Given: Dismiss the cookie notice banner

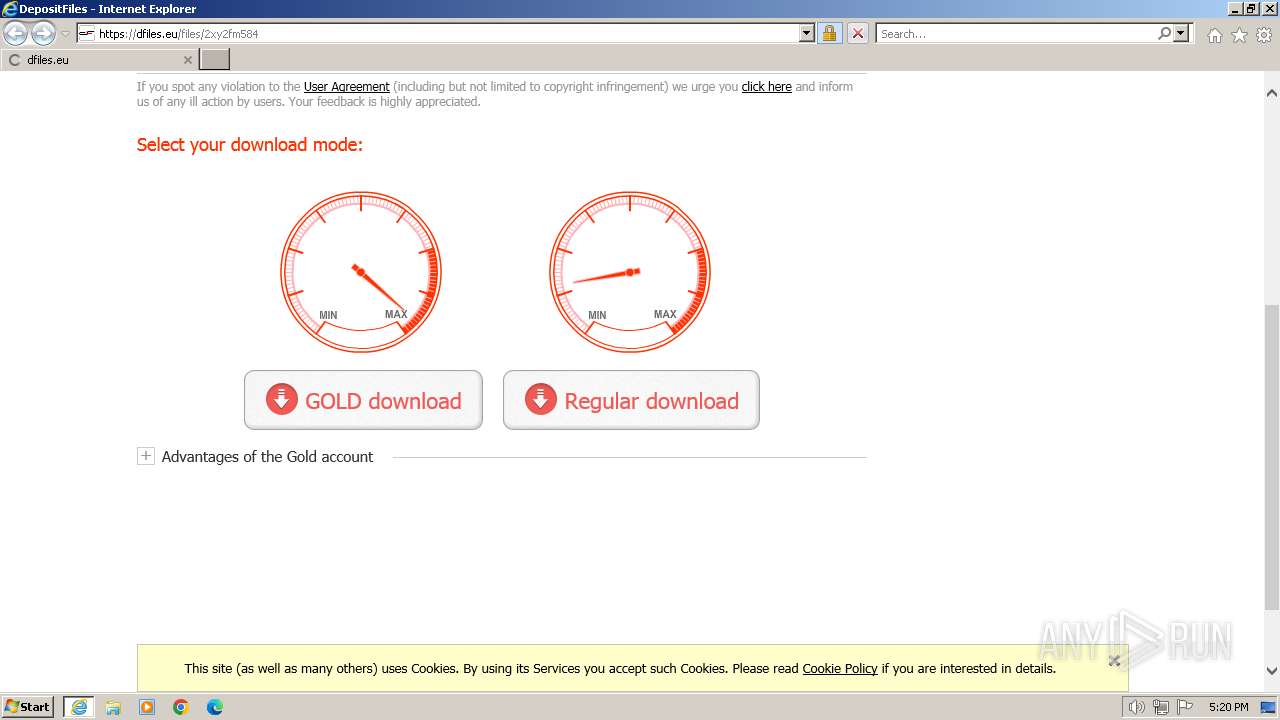Looking at the screenshot, I should coord(1114,660).
